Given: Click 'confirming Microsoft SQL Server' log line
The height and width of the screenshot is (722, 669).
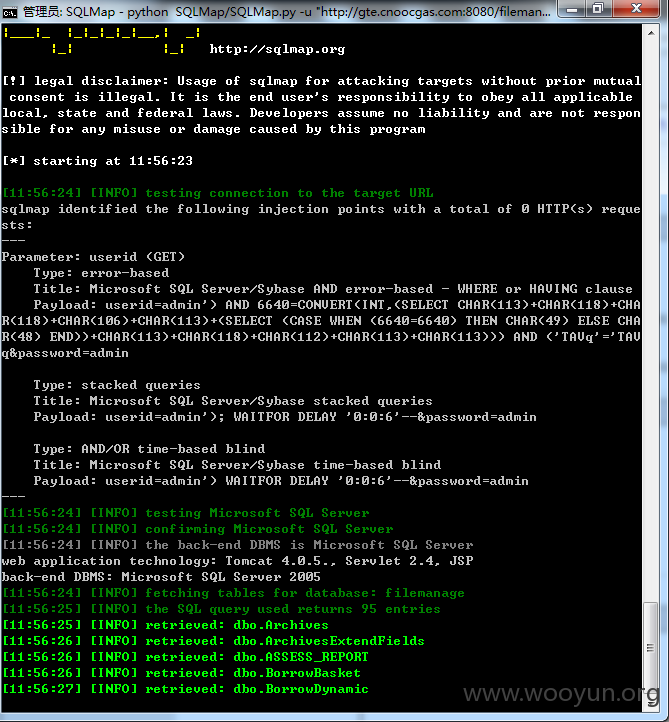Looking at the screenshot, I should [198, 529].
